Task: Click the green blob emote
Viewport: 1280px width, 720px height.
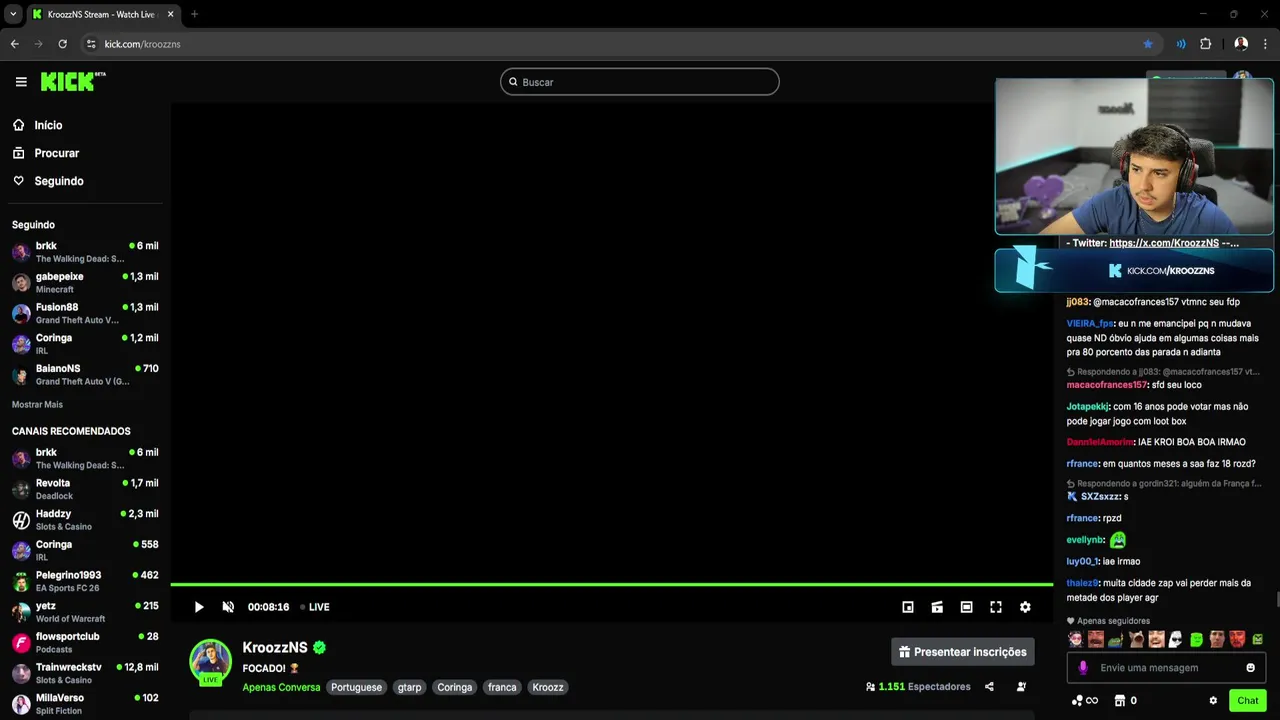Action: tap(1196, 639)
